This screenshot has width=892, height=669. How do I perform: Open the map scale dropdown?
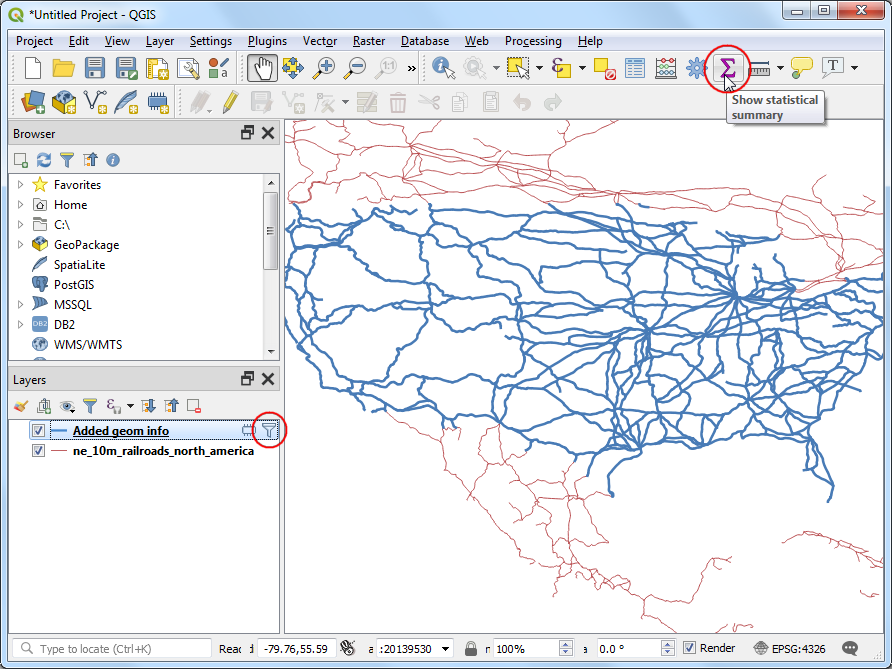click(445, 649)
